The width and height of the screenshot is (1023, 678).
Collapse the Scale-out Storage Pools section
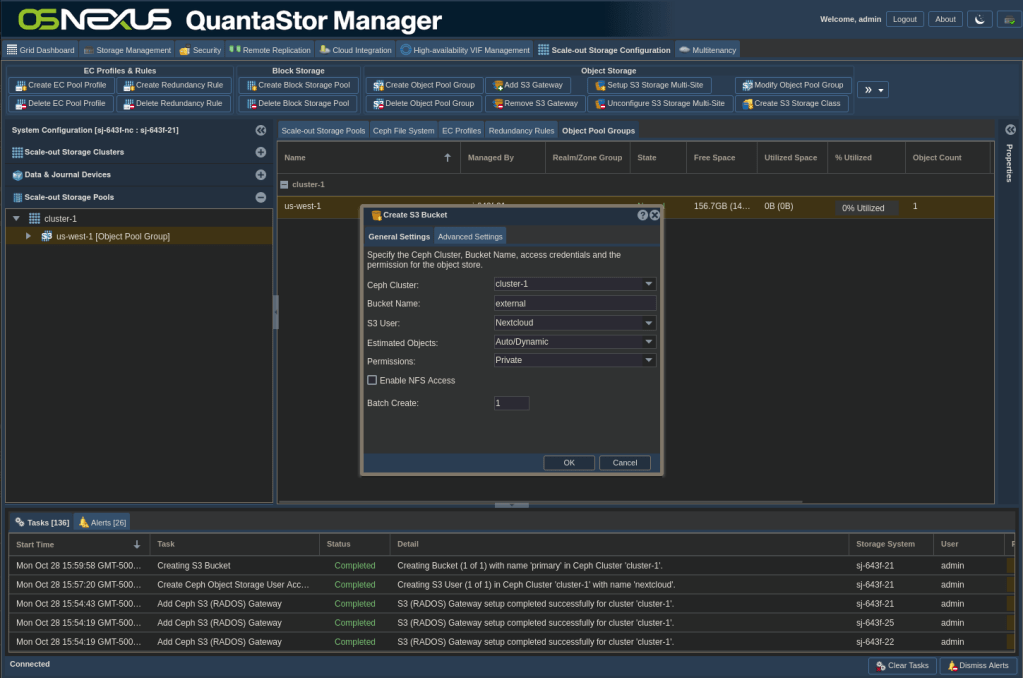[261, 197]
